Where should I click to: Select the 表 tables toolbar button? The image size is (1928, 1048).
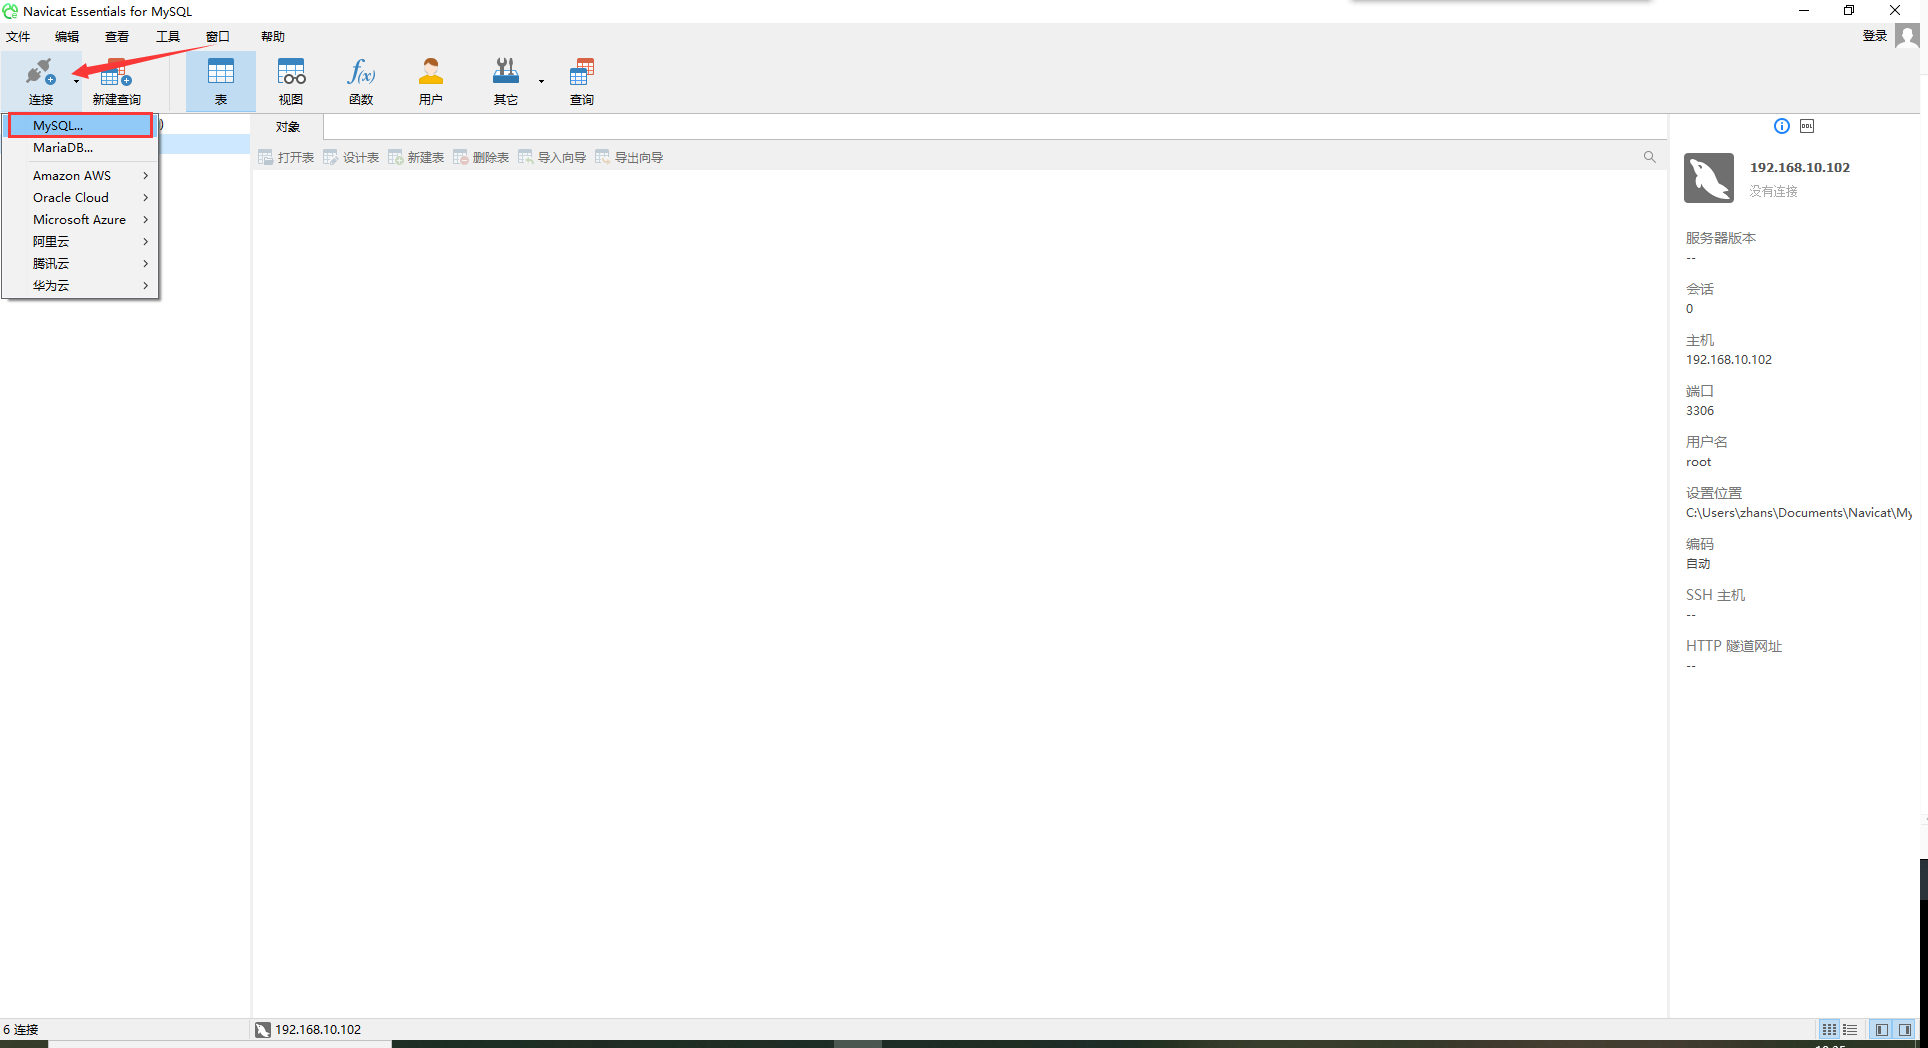click(221, 81)
